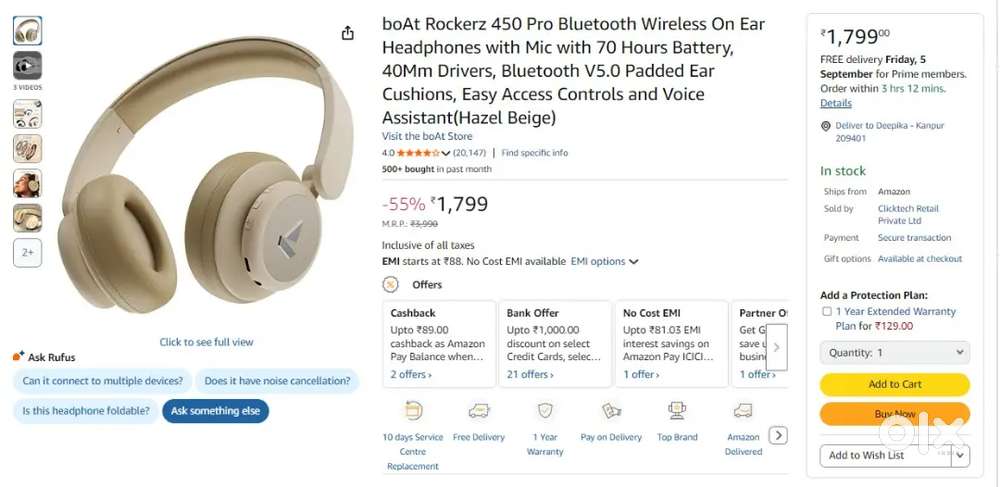Click the Top Brand trophy icon
This screenshot has width=1000, height=487.
click(677, 410)
